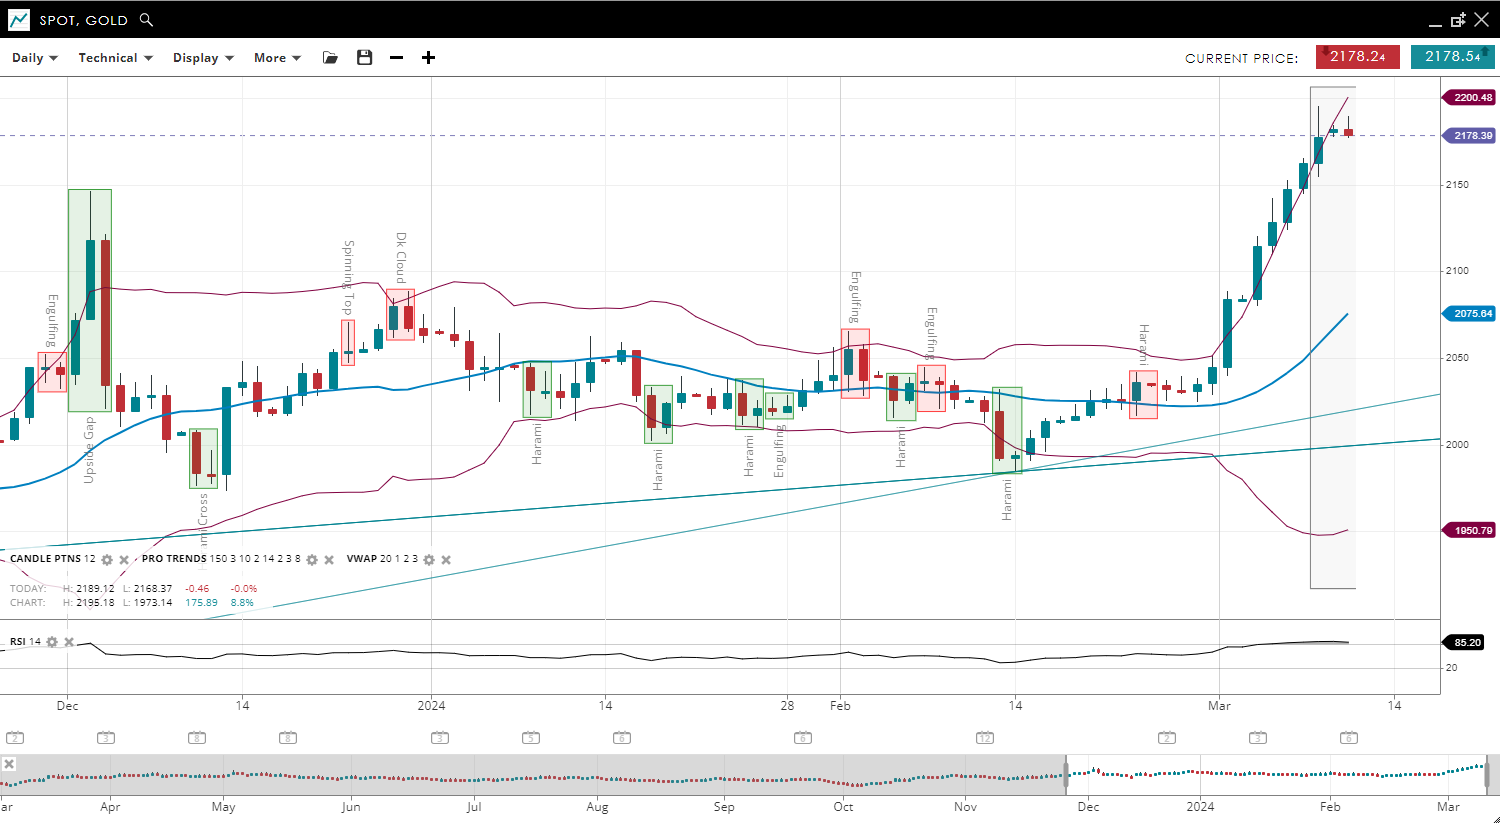This screenshot has height=823, width=1500.
Task: Close the bottom overview navigator strip
Action: (9, 764)
